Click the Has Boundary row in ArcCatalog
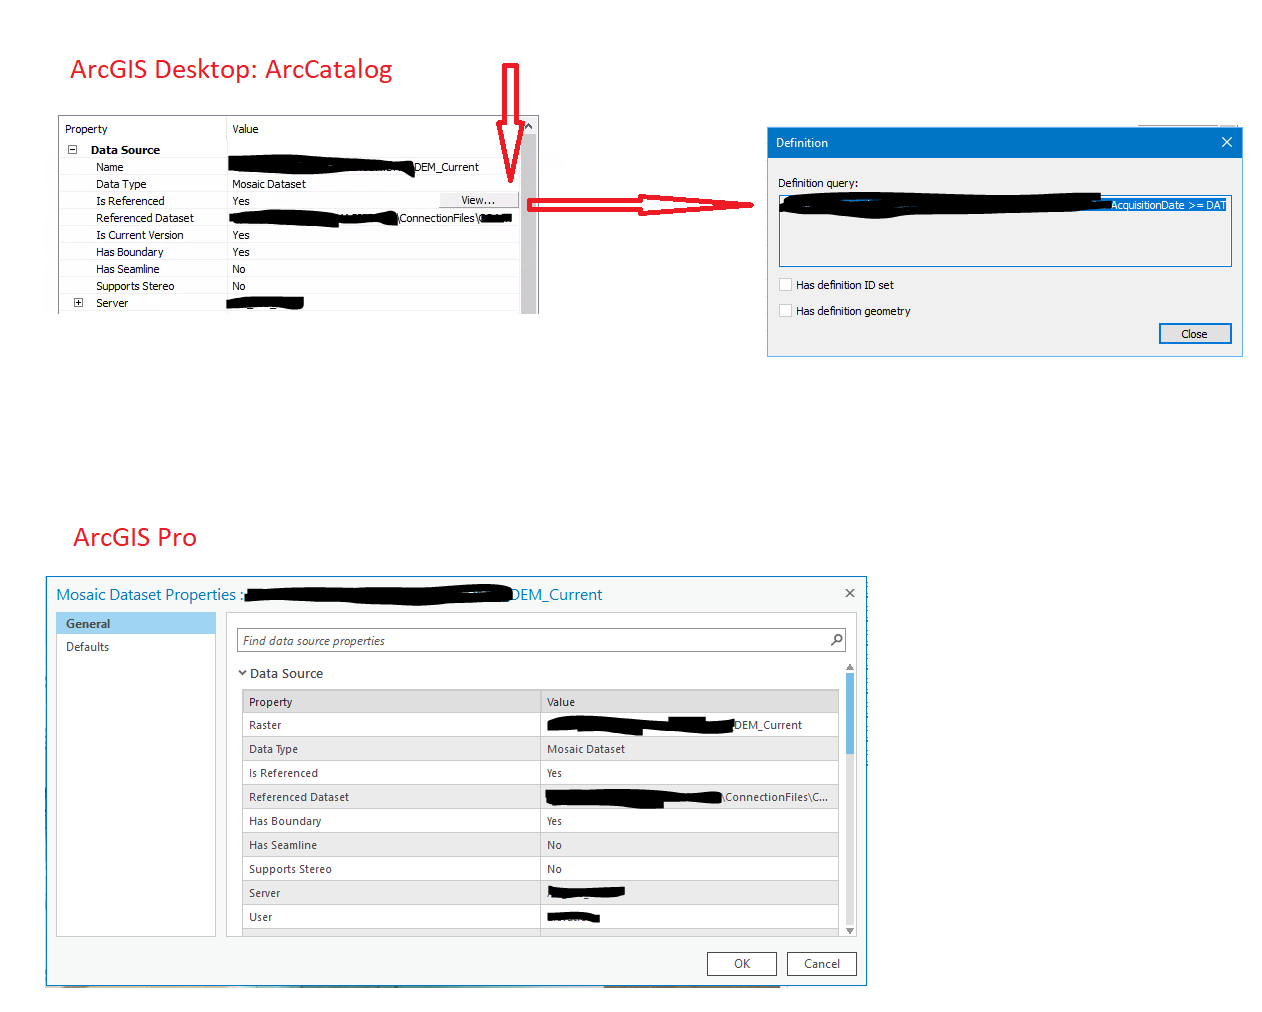 coord(290,252)
